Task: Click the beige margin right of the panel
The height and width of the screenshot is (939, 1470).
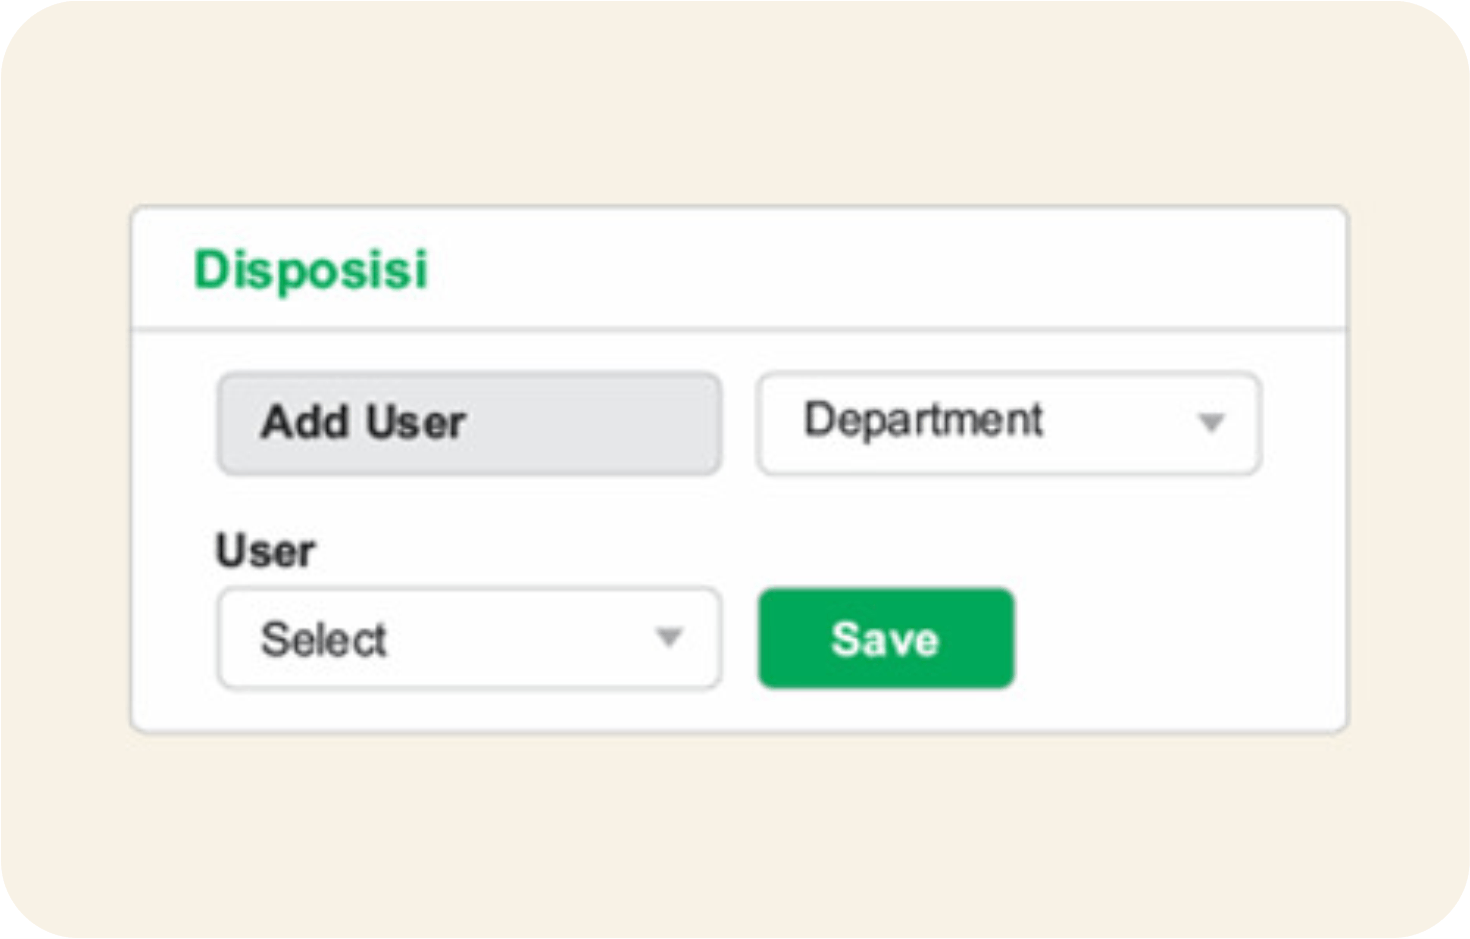Action: coord(1408,470)
